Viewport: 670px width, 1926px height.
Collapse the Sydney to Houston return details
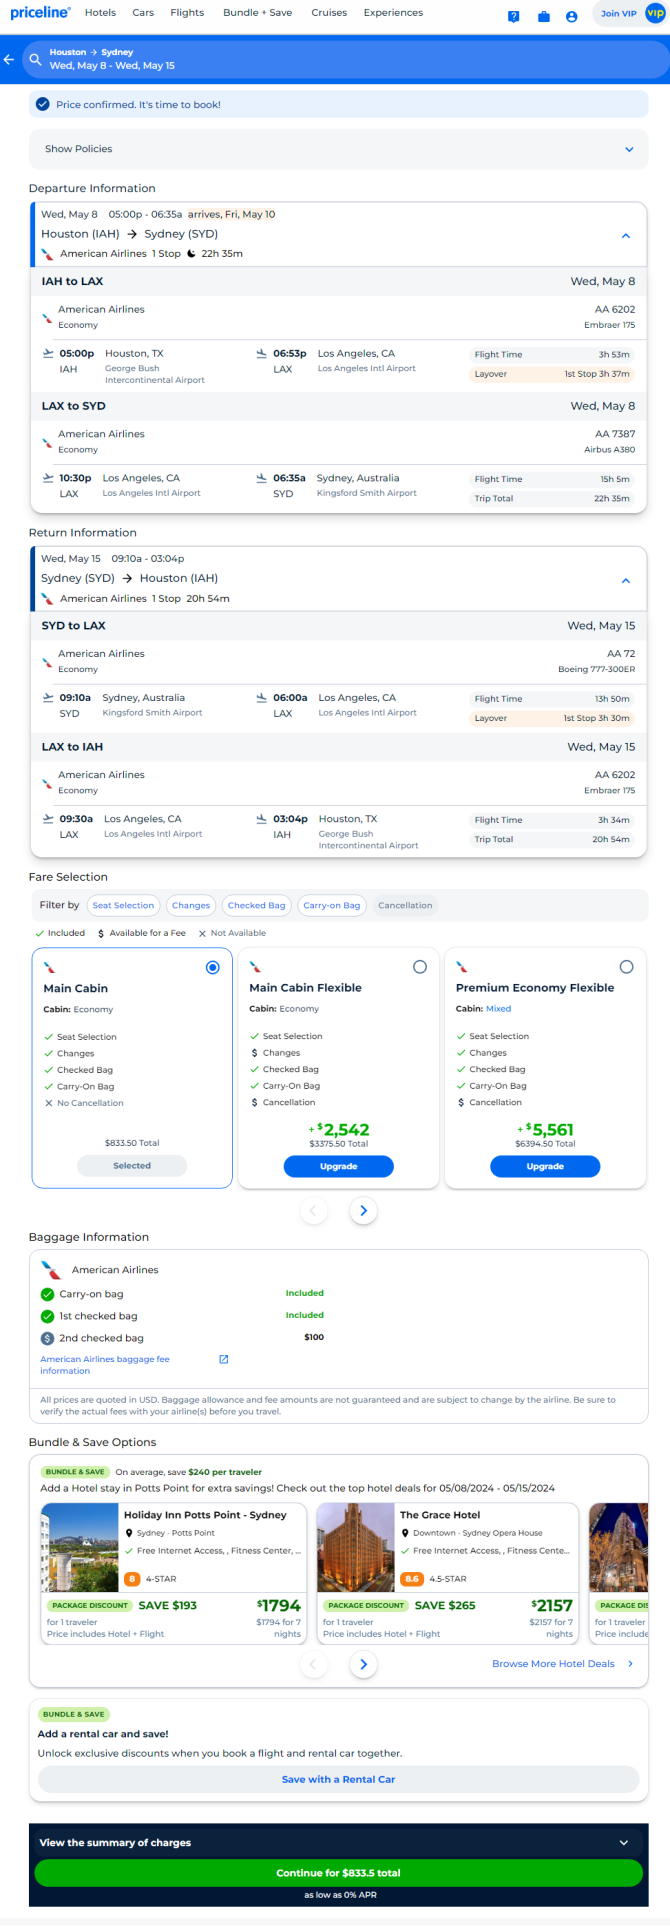[626, 580]
